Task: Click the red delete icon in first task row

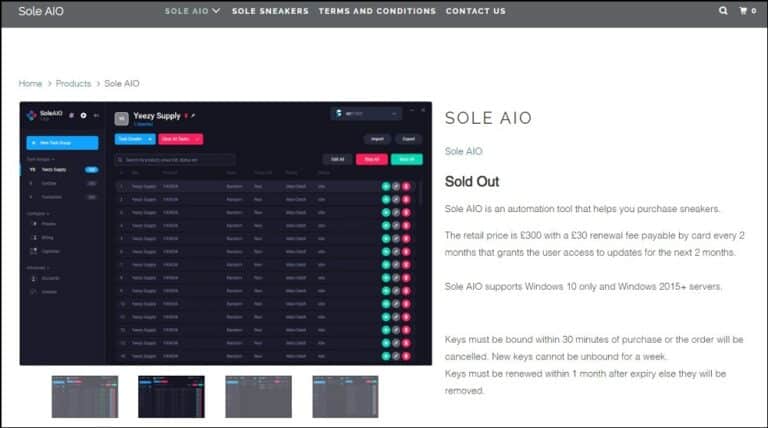Action: [407, 186]
